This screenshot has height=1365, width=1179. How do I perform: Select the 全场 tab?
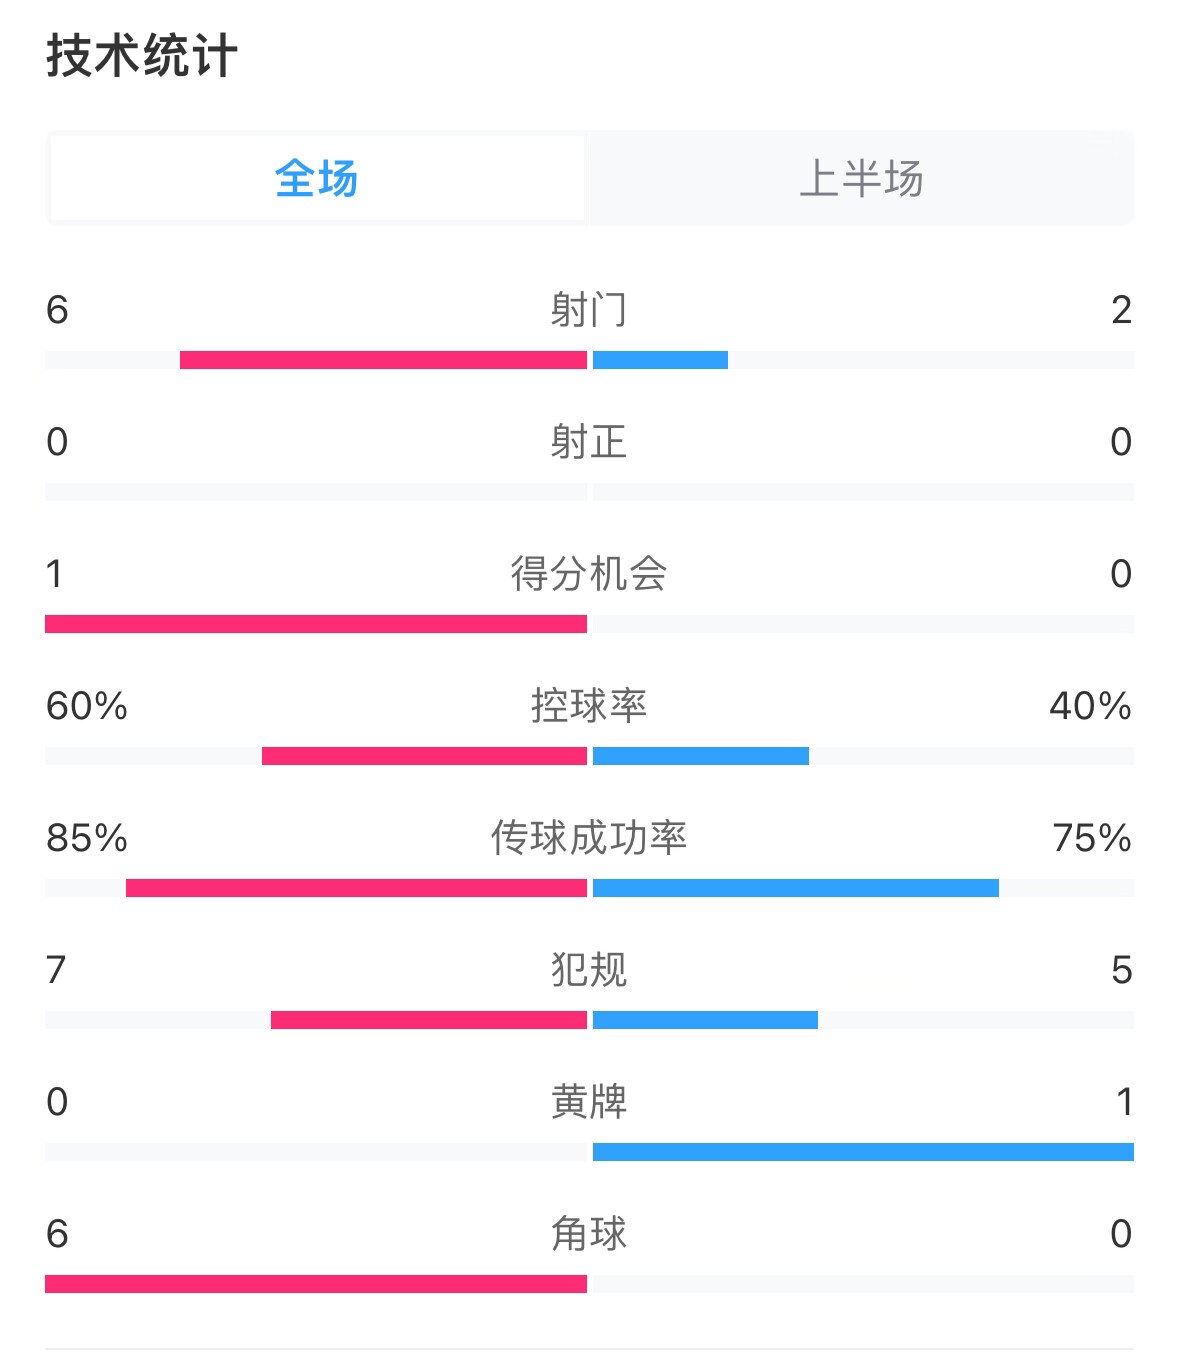(x=315, y=178)
